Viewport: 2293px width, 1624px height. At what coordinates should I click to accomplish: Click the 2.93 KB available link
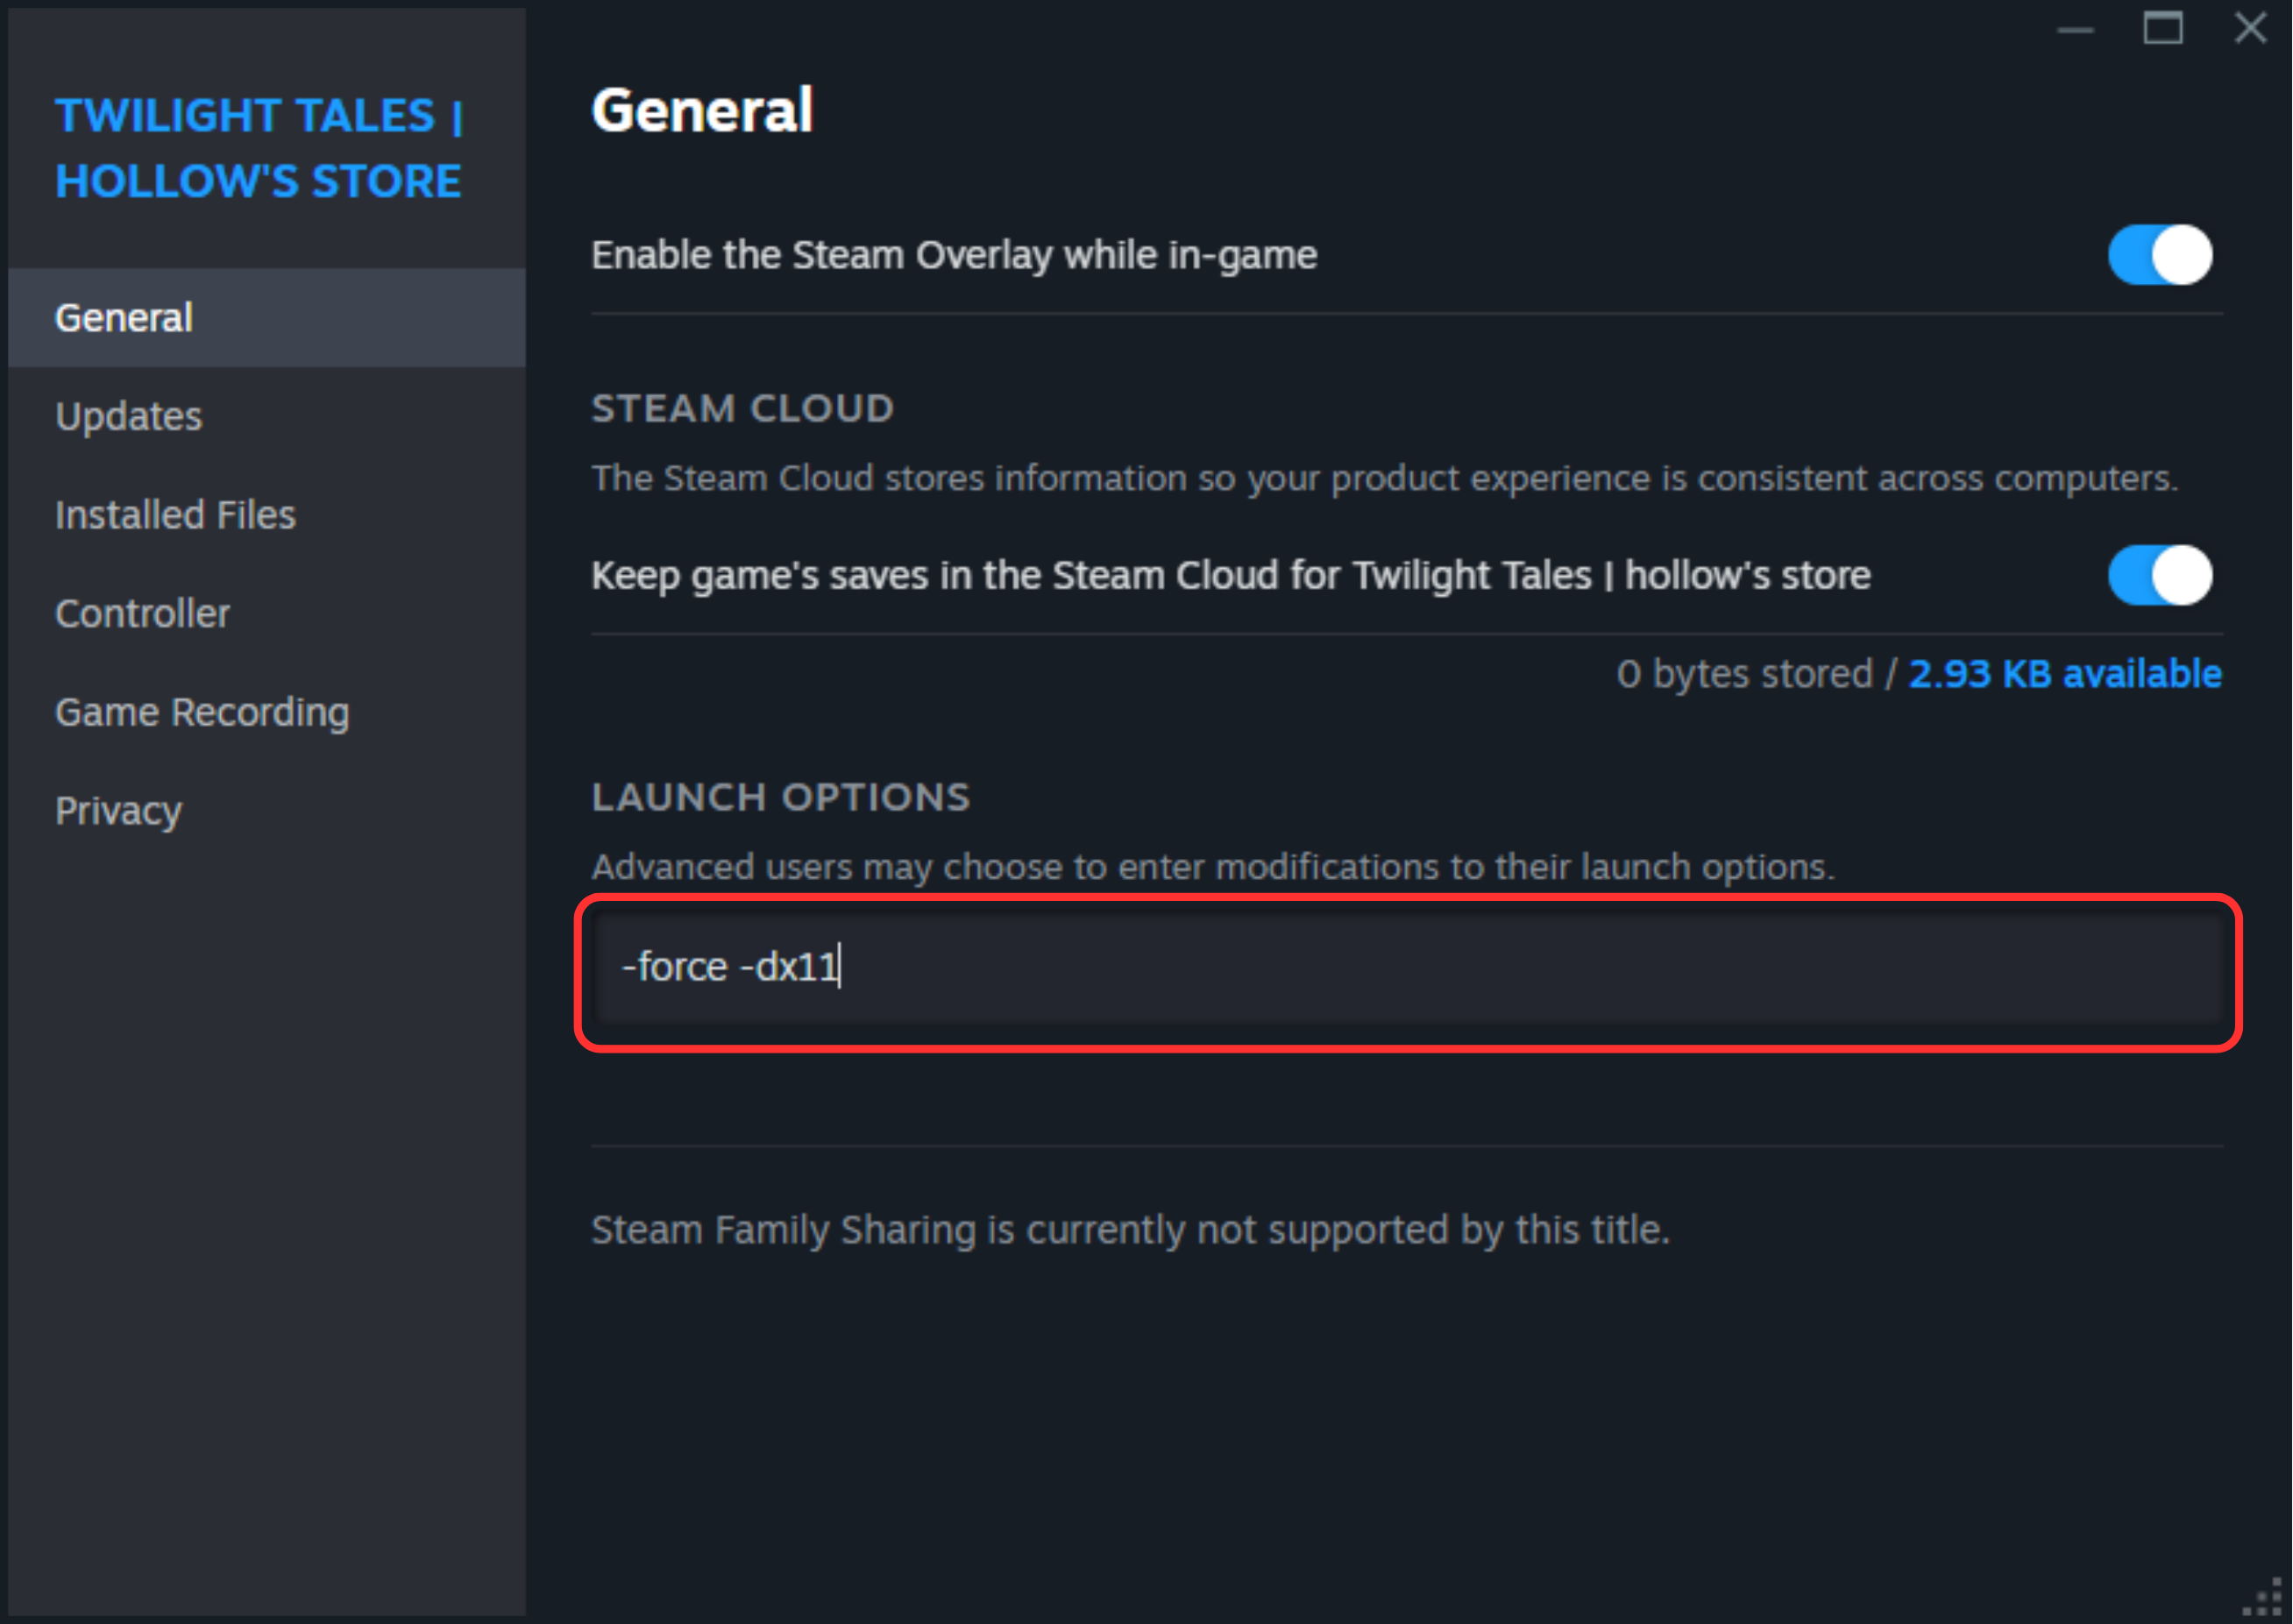coord(2065,674)
